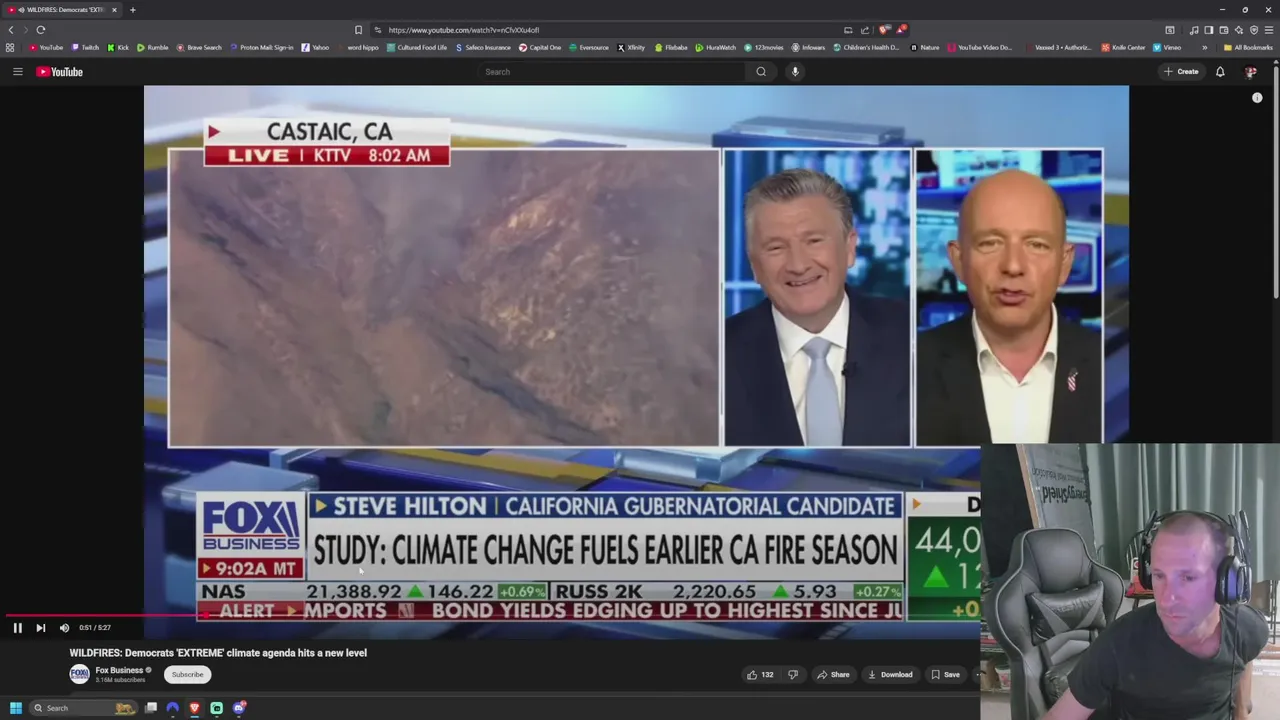Image resolution: width=1280 pixels, height=720 pixels.
Task: Go to YouTube home via logo
Action: pyautogui.click(x=59, y=72)
